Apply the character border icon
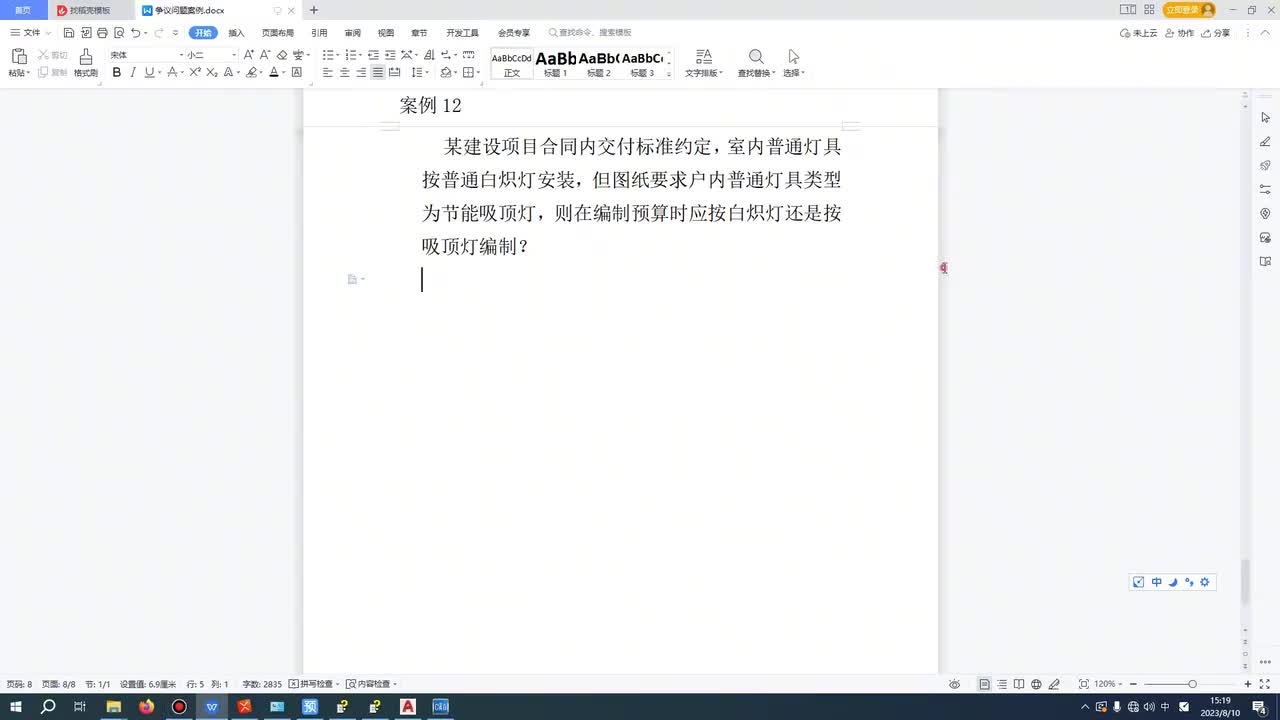 (297, 72)
